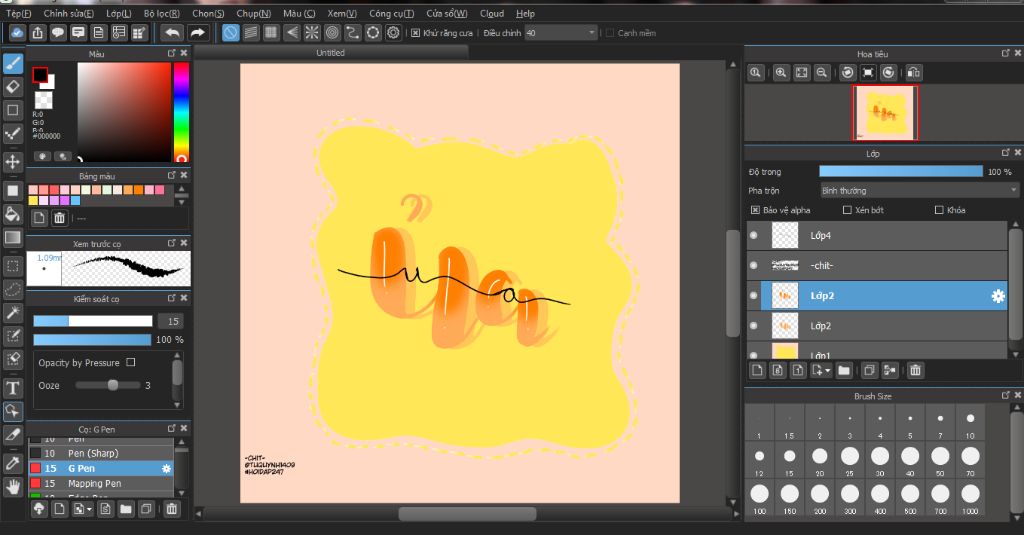Click the Redo arrow in toolbar
Viewport: 1024px width, 535px height.
[197, 33]
